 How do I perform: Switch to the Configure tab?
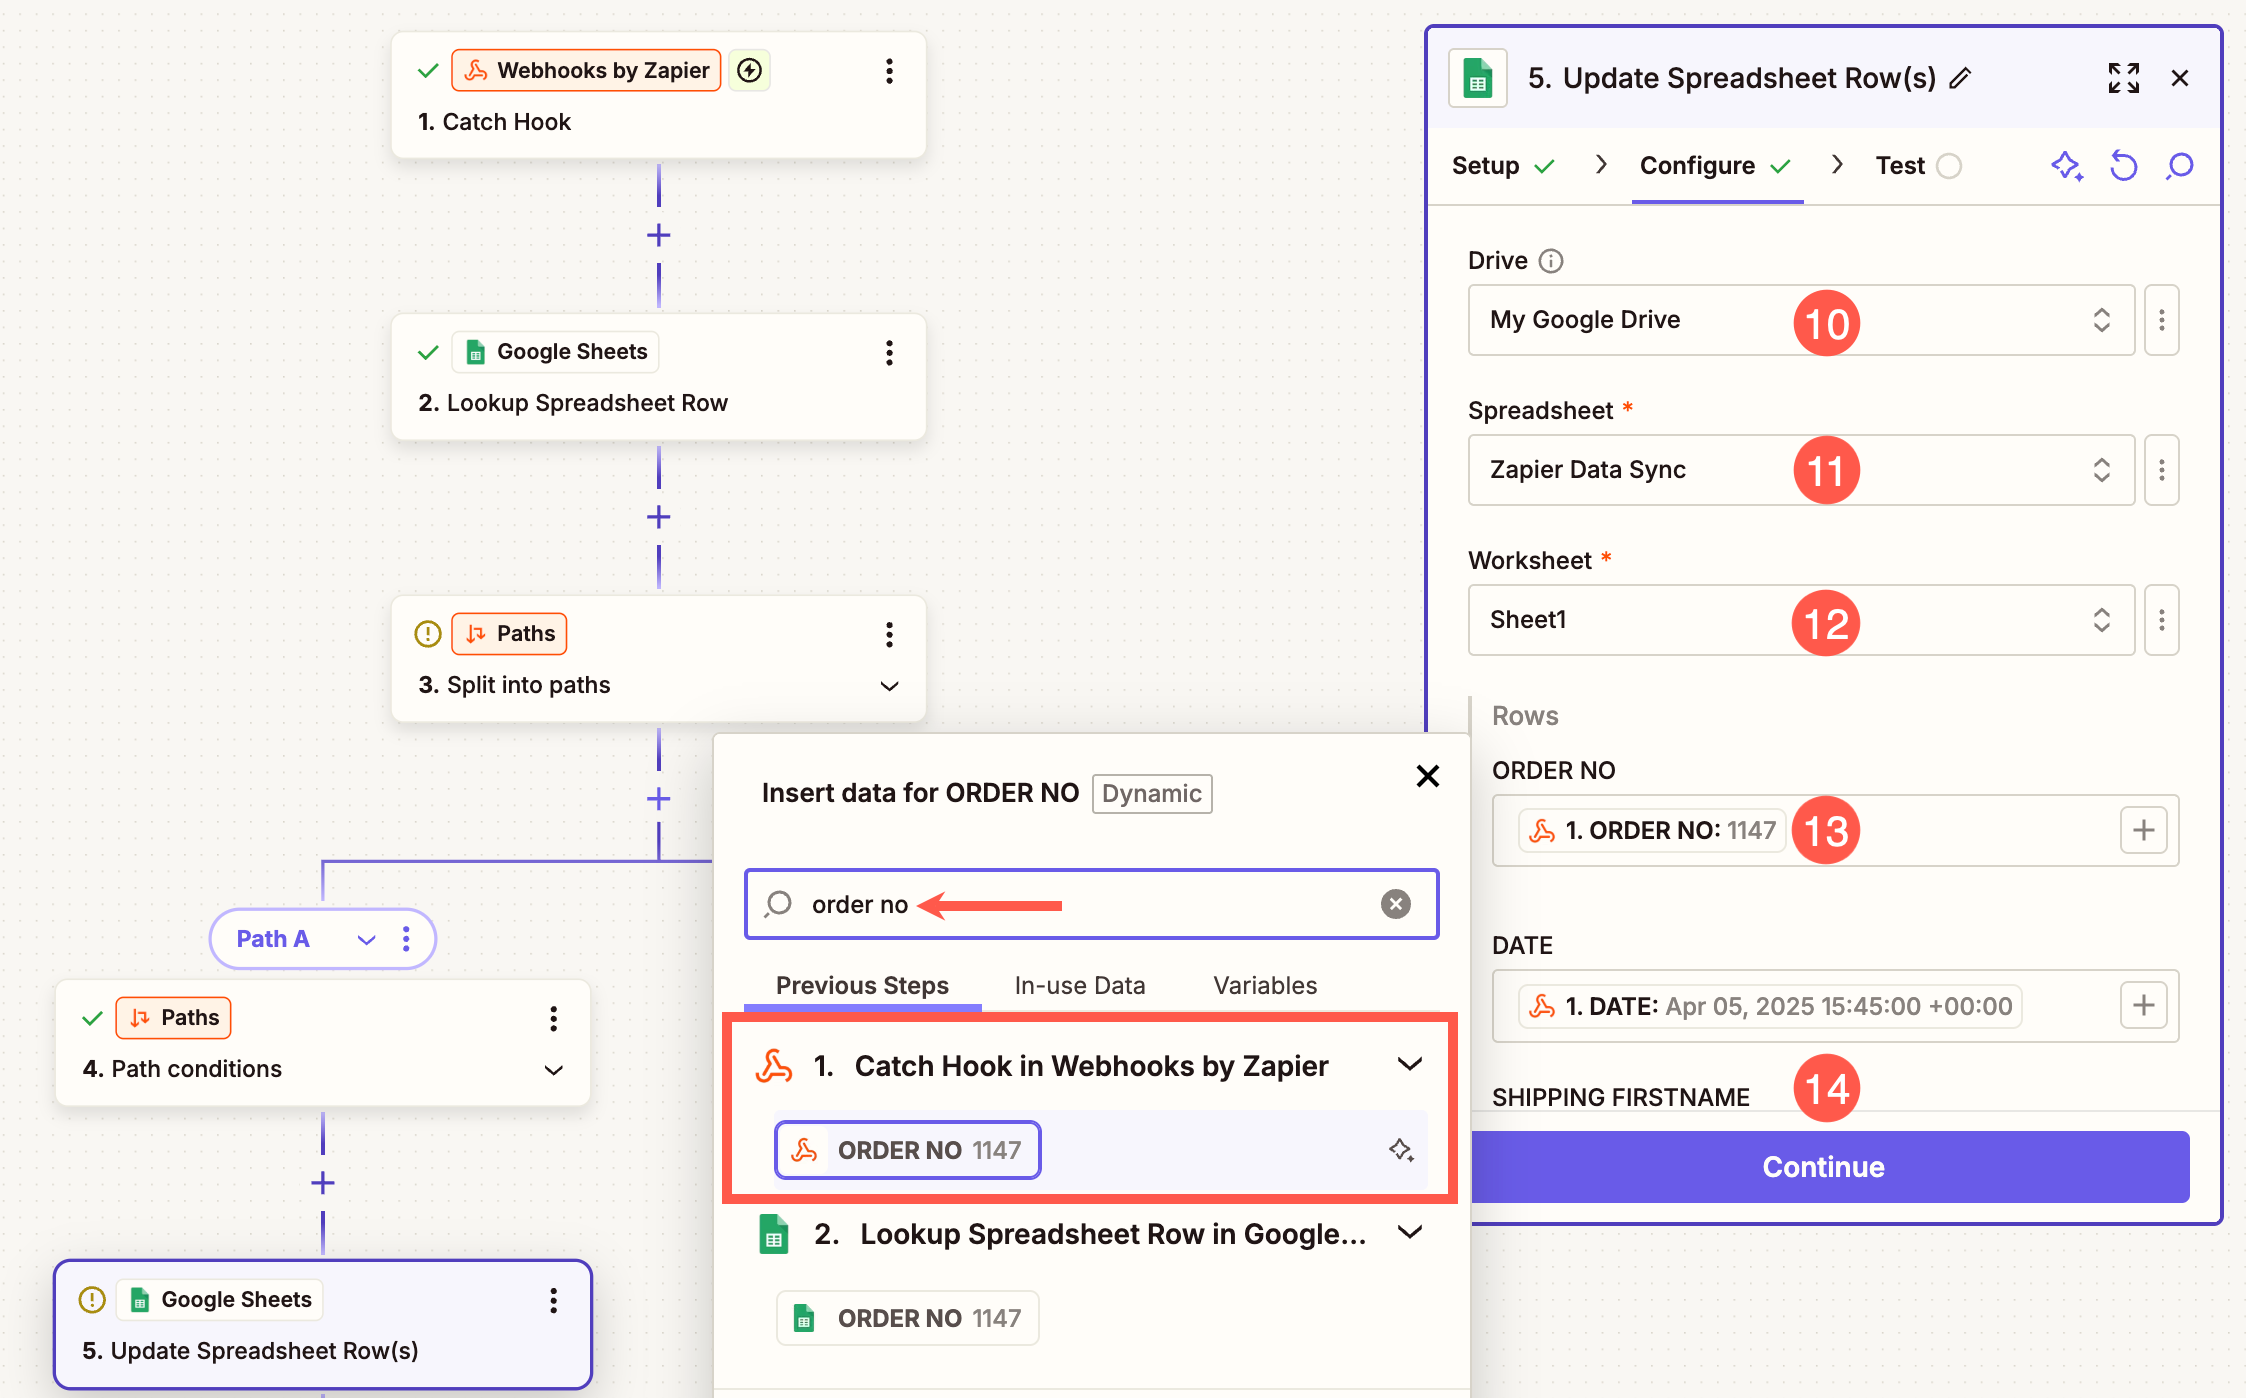coord(1716,166)
